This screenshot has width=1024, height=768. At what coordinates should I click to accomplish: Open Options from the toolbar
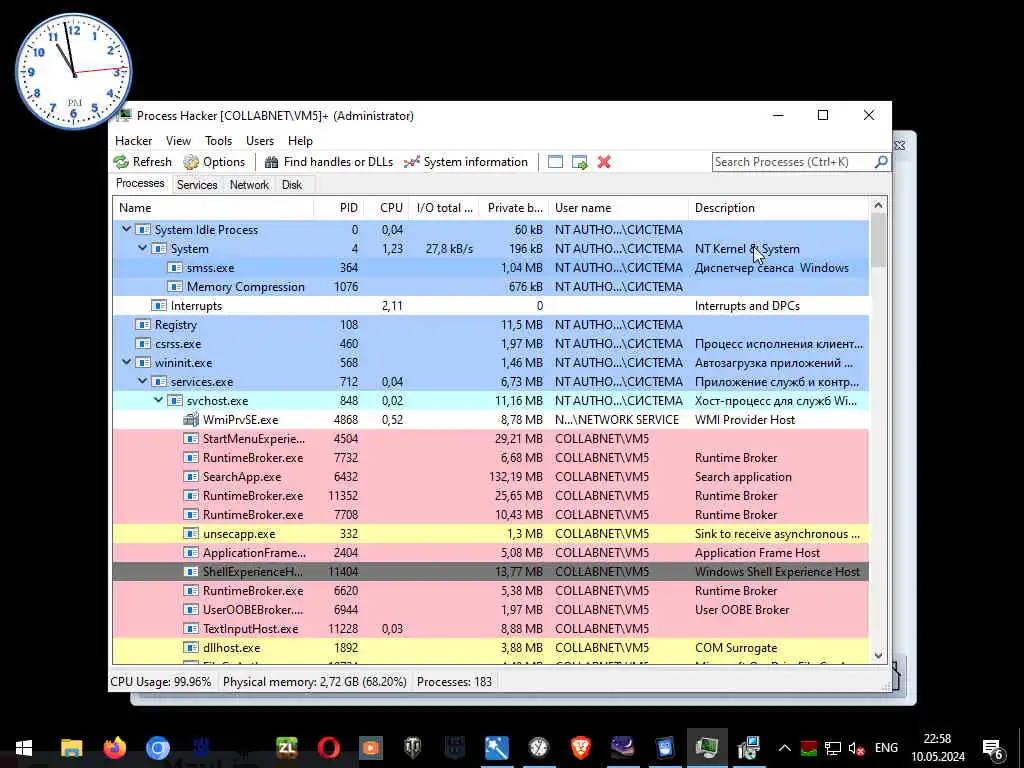point(214,162)
